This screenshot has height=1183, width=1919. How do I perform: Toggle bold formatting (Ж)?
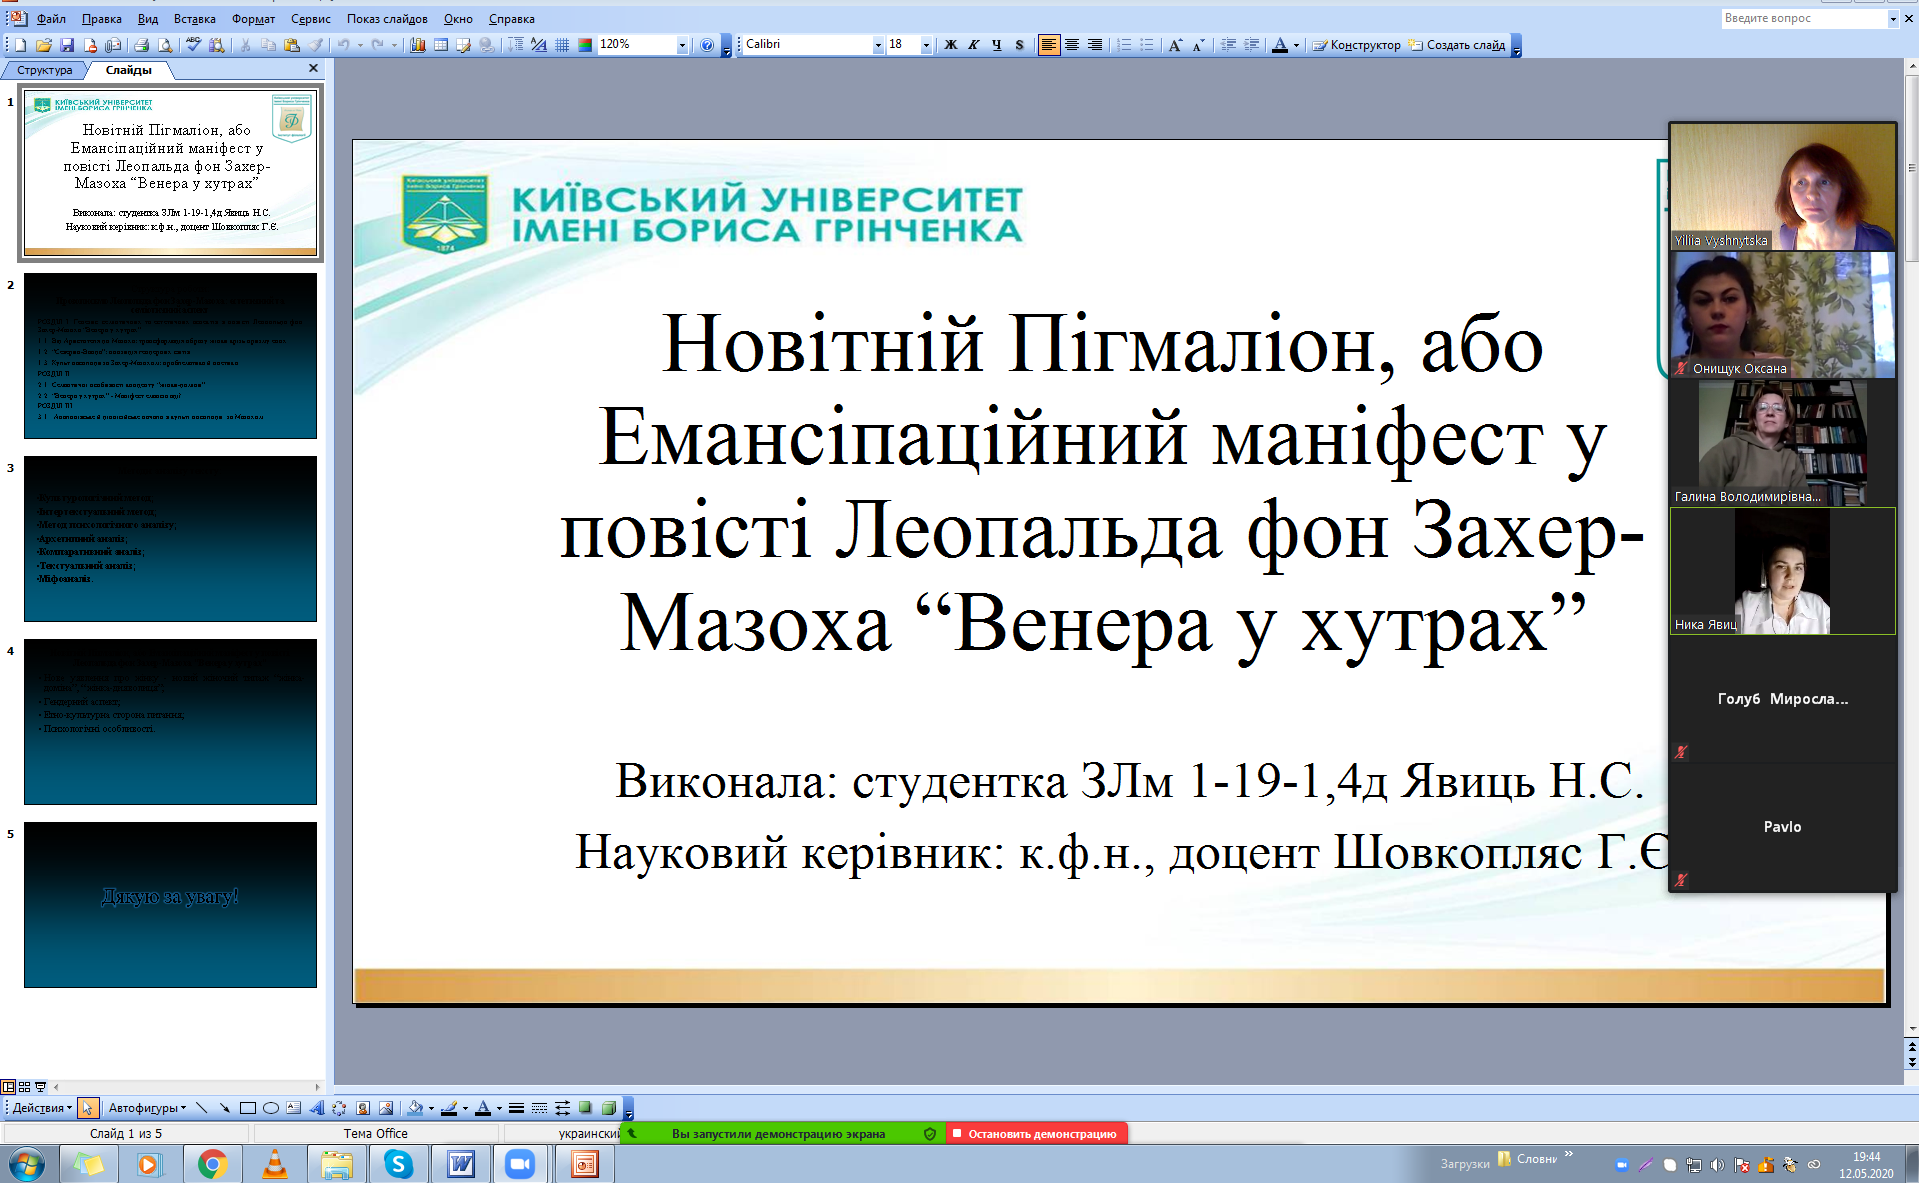point(950,45)
